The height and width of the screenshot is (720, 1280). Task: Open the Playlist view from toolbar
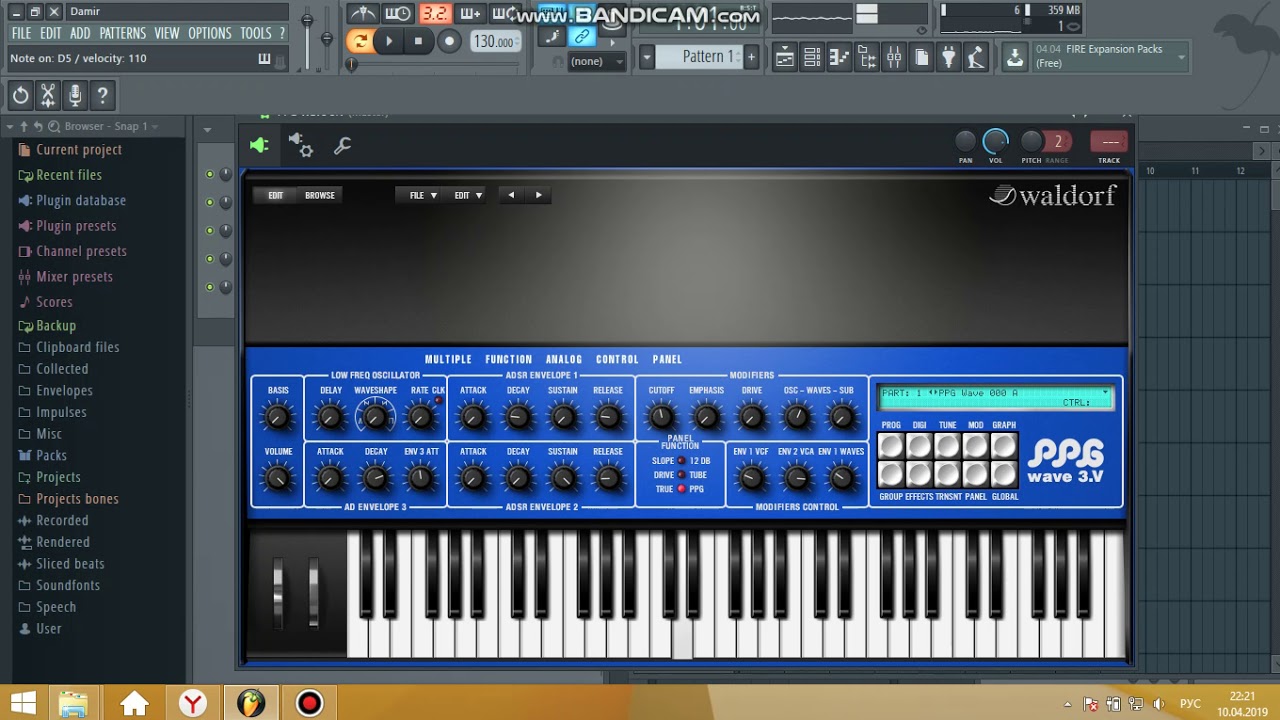point(785,58)
